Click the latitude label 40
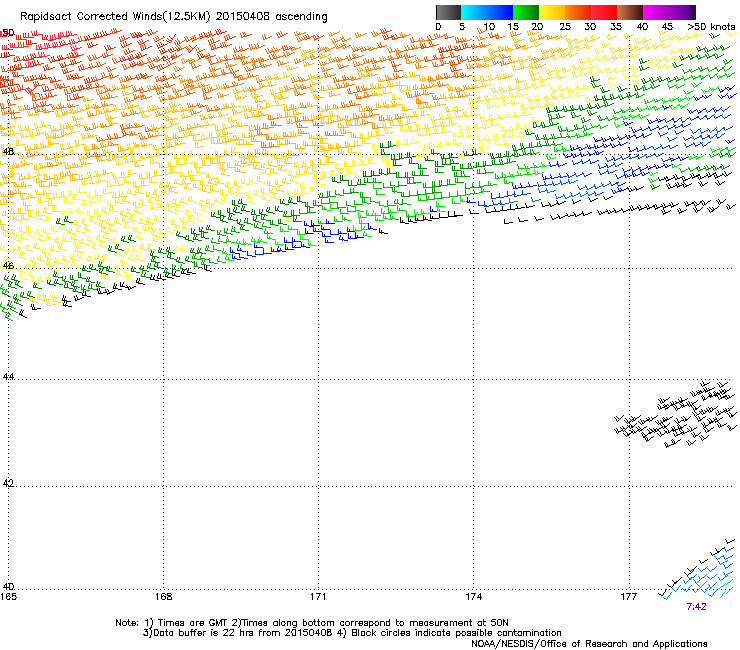 point(8,586)
